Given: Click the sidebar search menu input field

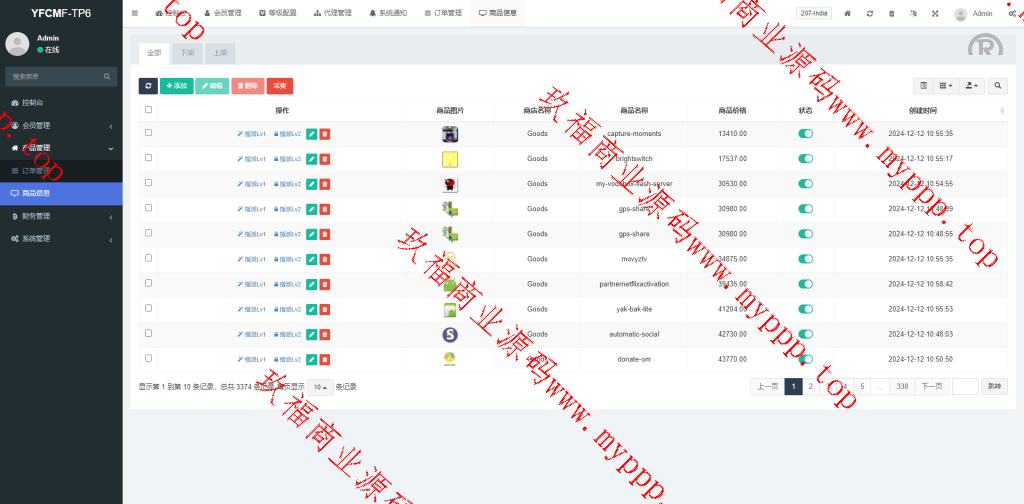Looking at the screenshot, I should click(x=55, y=76).
